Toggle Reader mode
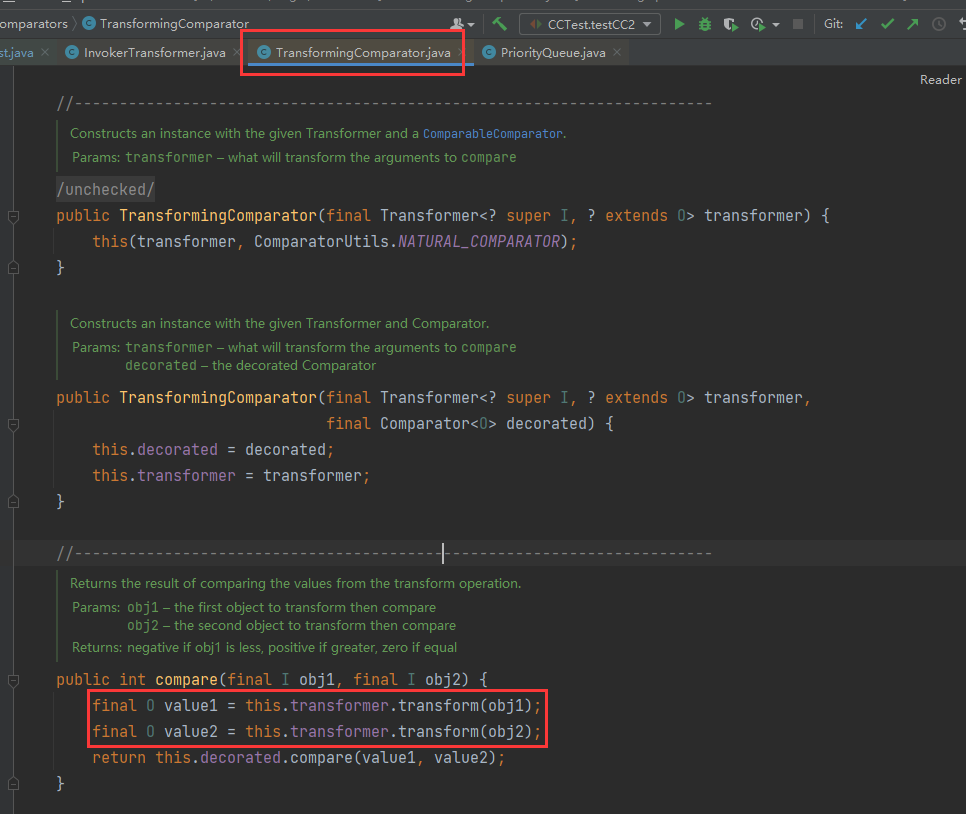Viewport: 966px width, 814px height. pyautogui.click(x=940, y=79)
